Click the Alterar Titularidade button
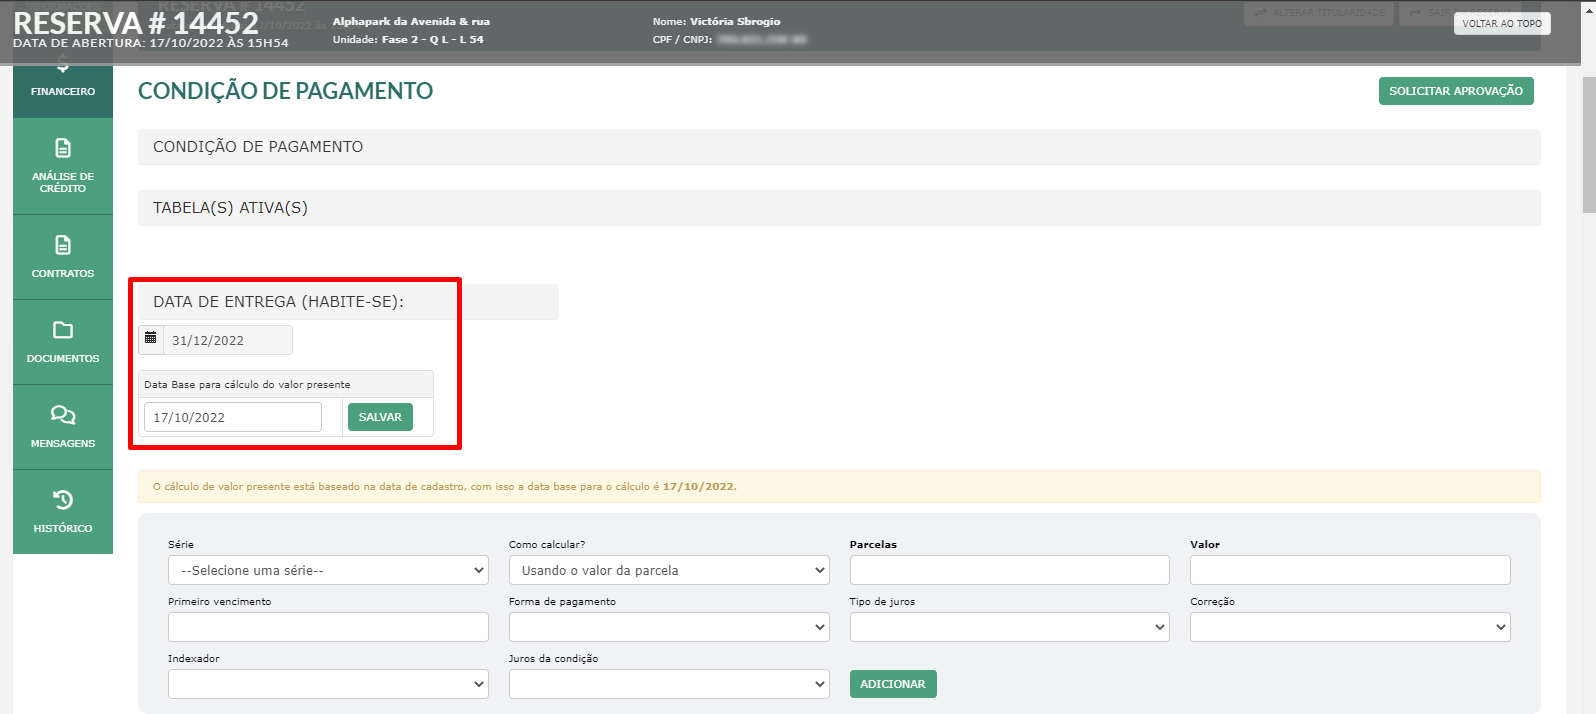 [1319, 13]
